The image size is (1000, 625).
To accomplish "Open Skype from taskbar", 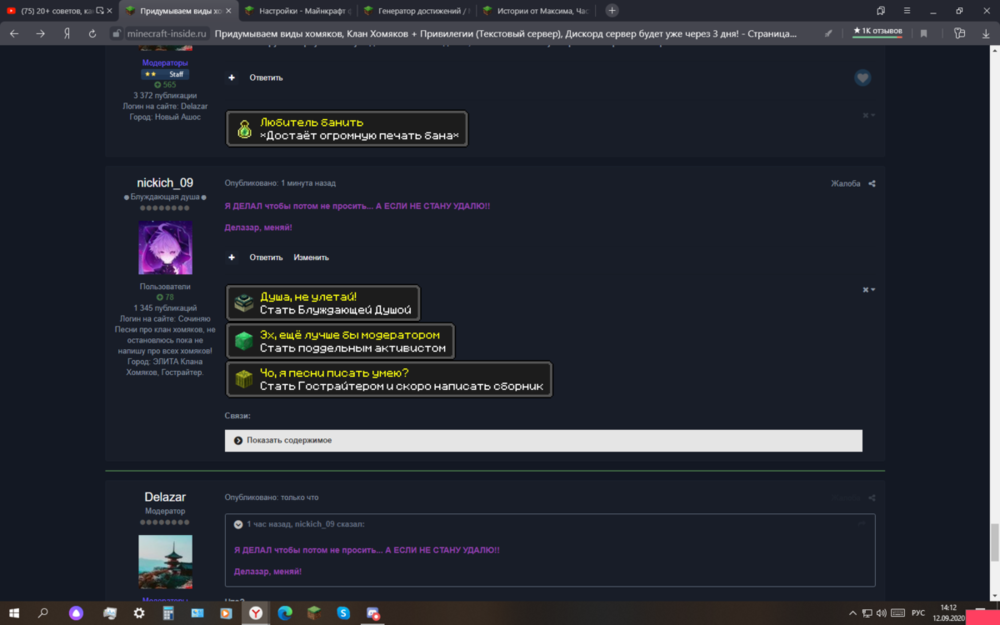I will tap(343, 613).
